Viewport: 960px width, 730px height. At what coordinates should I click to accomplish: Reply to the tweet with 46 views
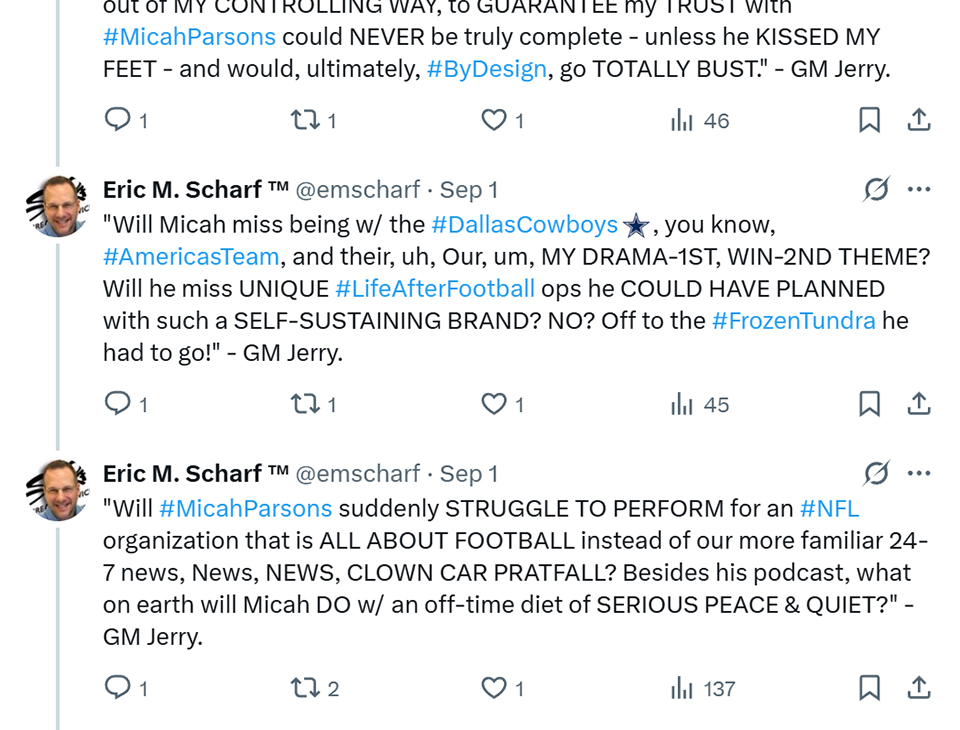(118, 121)
